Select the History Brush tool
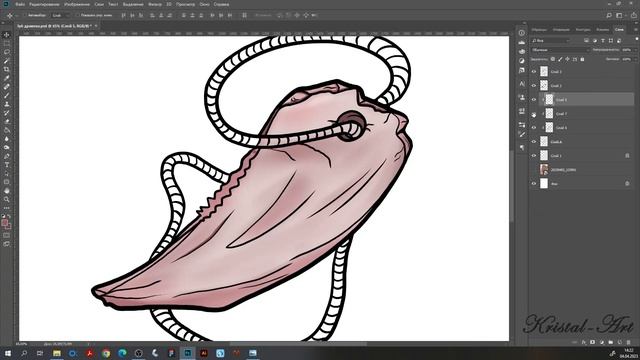 pos(7,113)
